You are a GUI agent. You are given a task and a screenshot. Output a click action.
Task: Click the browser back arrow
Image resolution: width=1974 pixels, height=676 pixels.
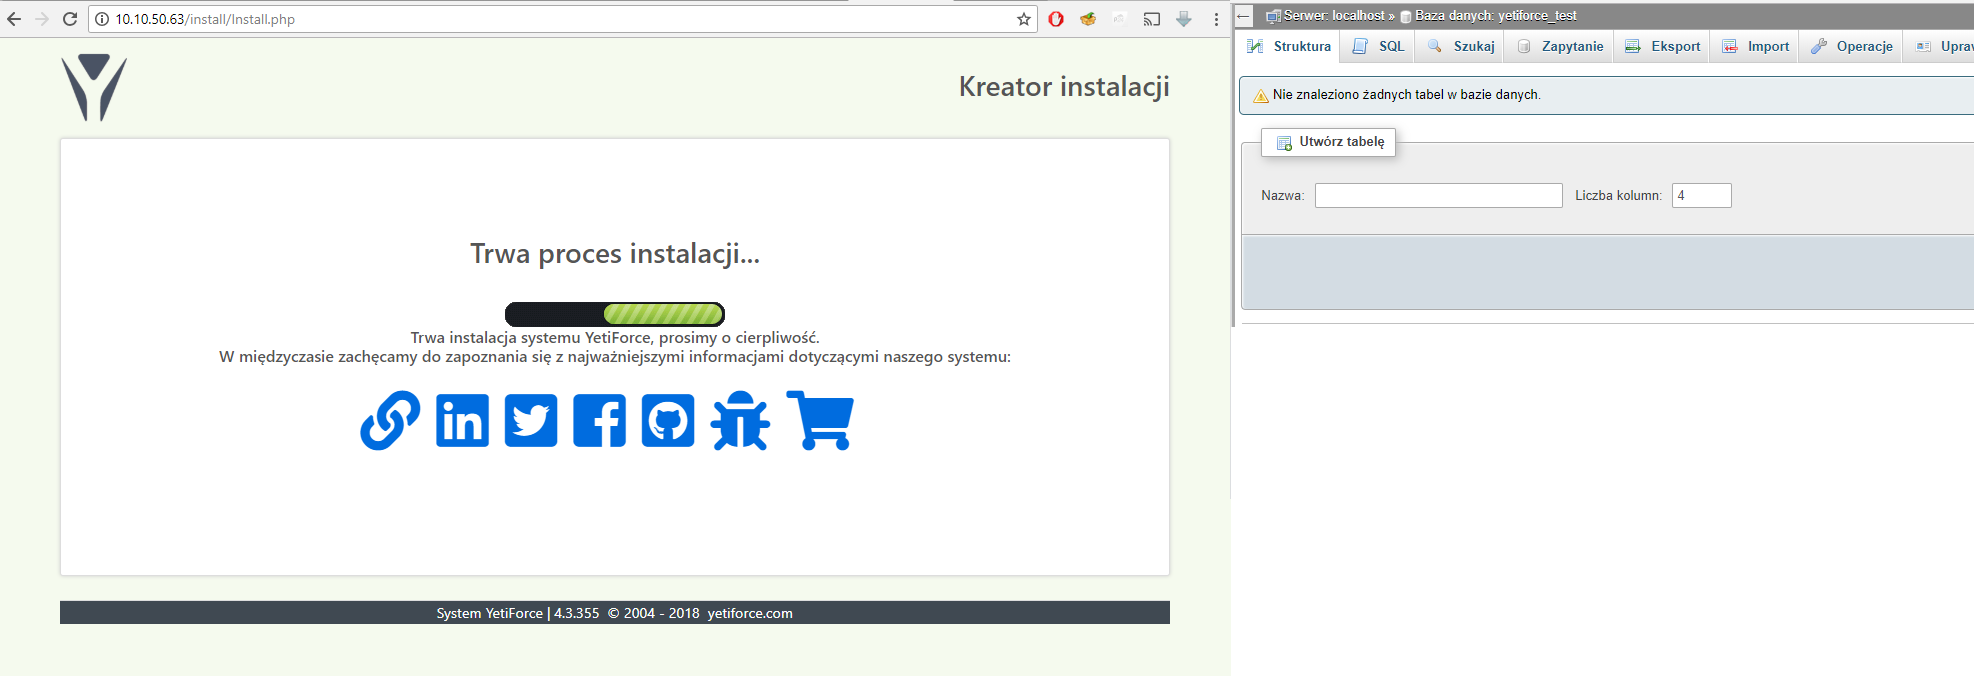pyautogui.click(x=14, y=19)
